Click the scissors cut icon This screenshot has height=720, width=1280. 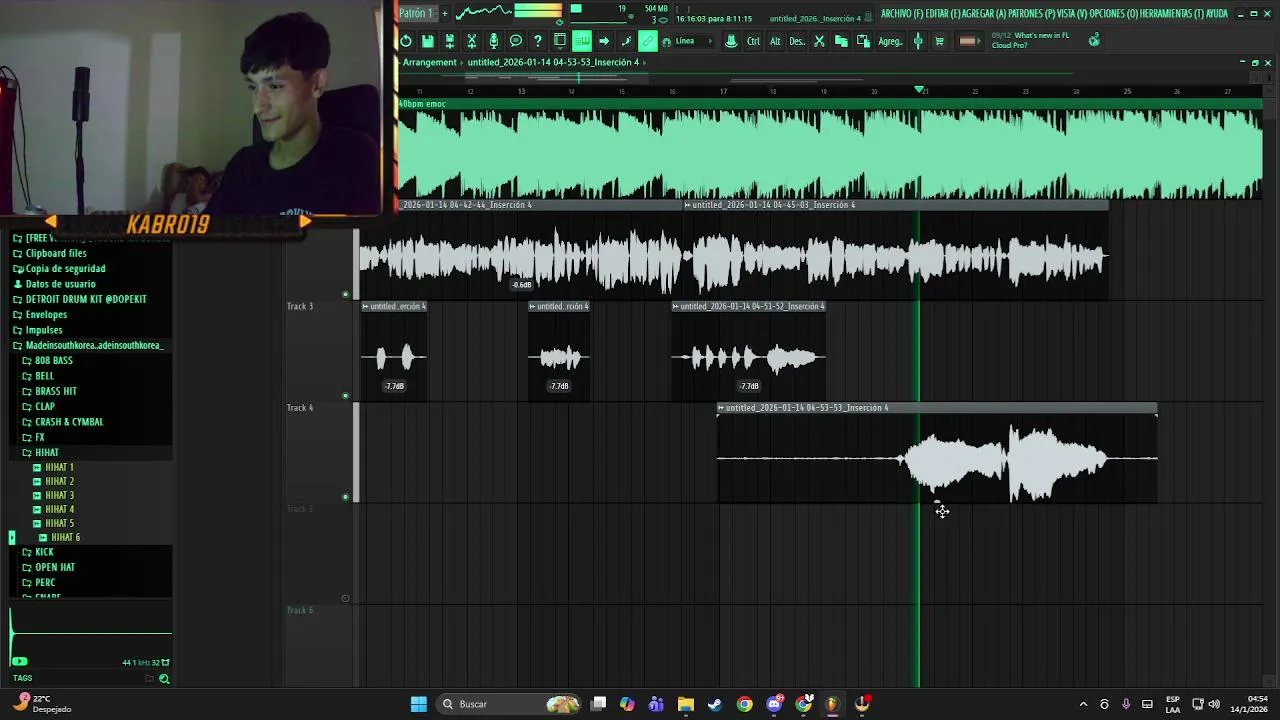click(820, 41)
